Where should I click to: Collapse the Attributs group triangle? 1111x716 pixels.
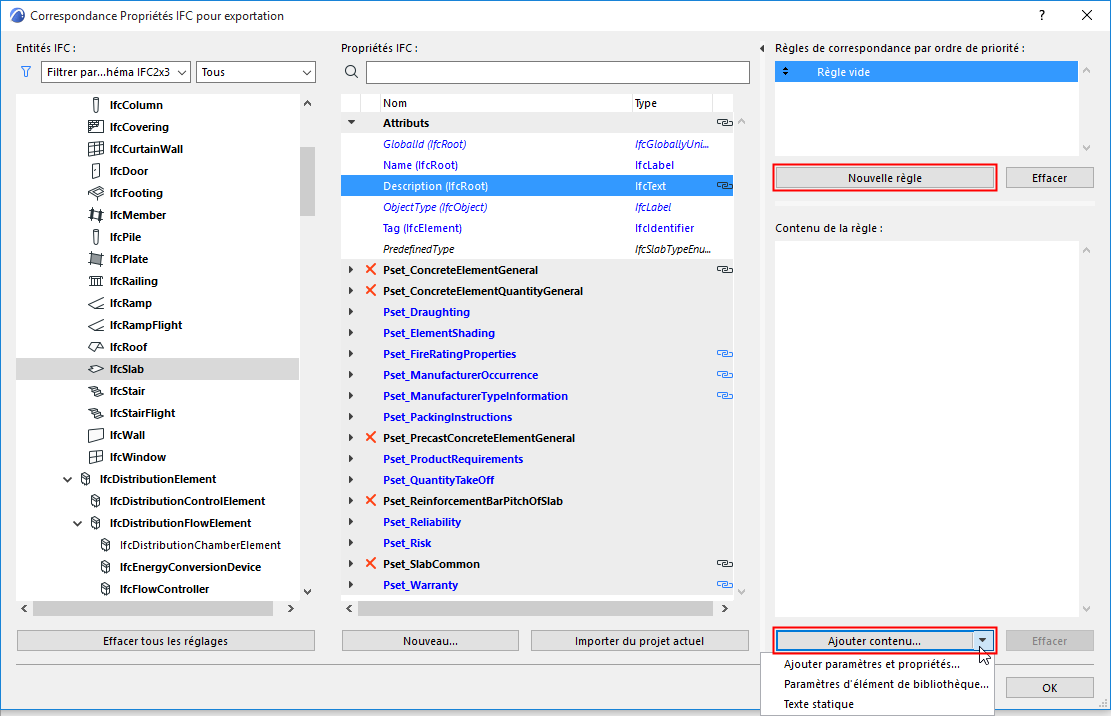pyautogui.click(x=351, y=123)
